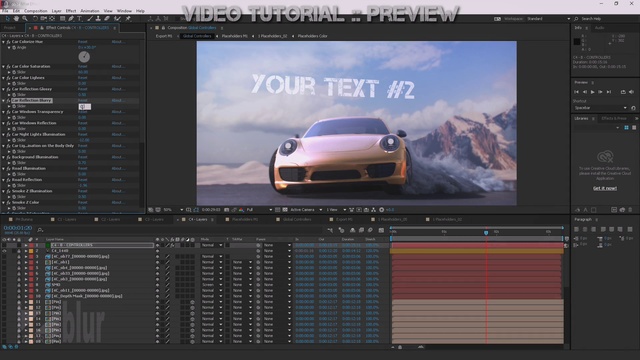Image resolution: width=640 pixels, height=360 pixels.
Task: Click About for Car Color Saturation
Action: (117, 67)
